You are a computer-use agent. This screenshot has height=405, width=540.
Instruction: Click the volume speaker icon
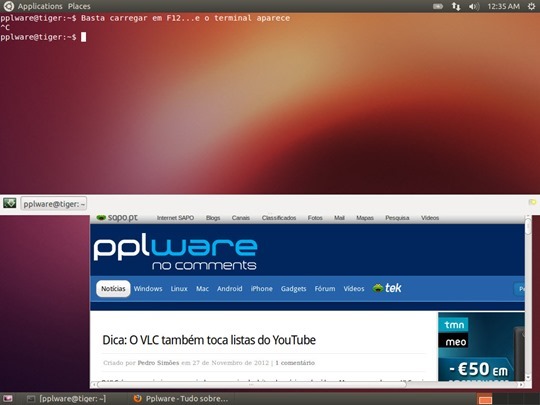click(x=474, y=6)
